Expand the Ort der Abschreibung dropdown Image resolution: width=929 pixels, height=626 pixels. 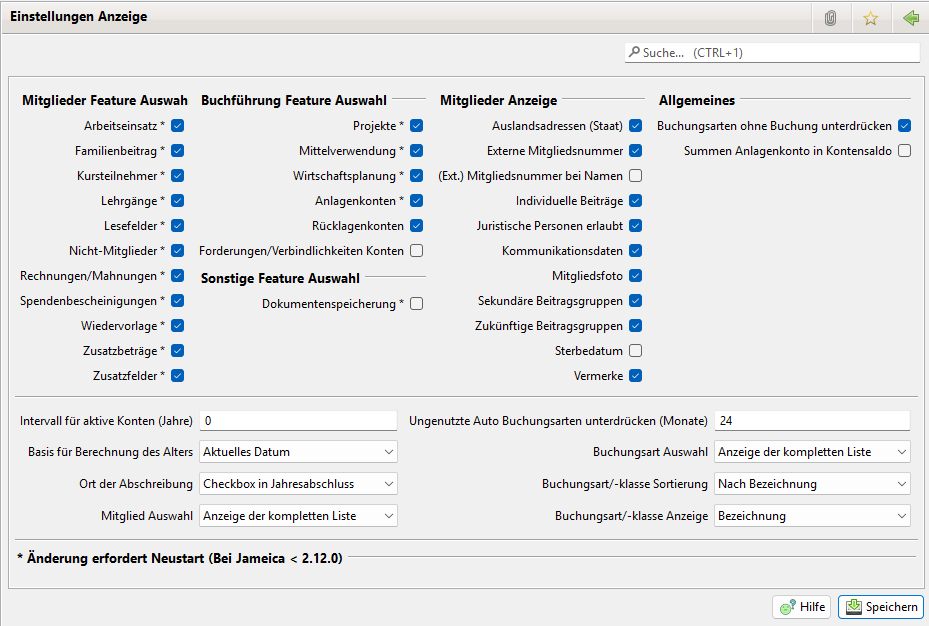tap(298, 484)
